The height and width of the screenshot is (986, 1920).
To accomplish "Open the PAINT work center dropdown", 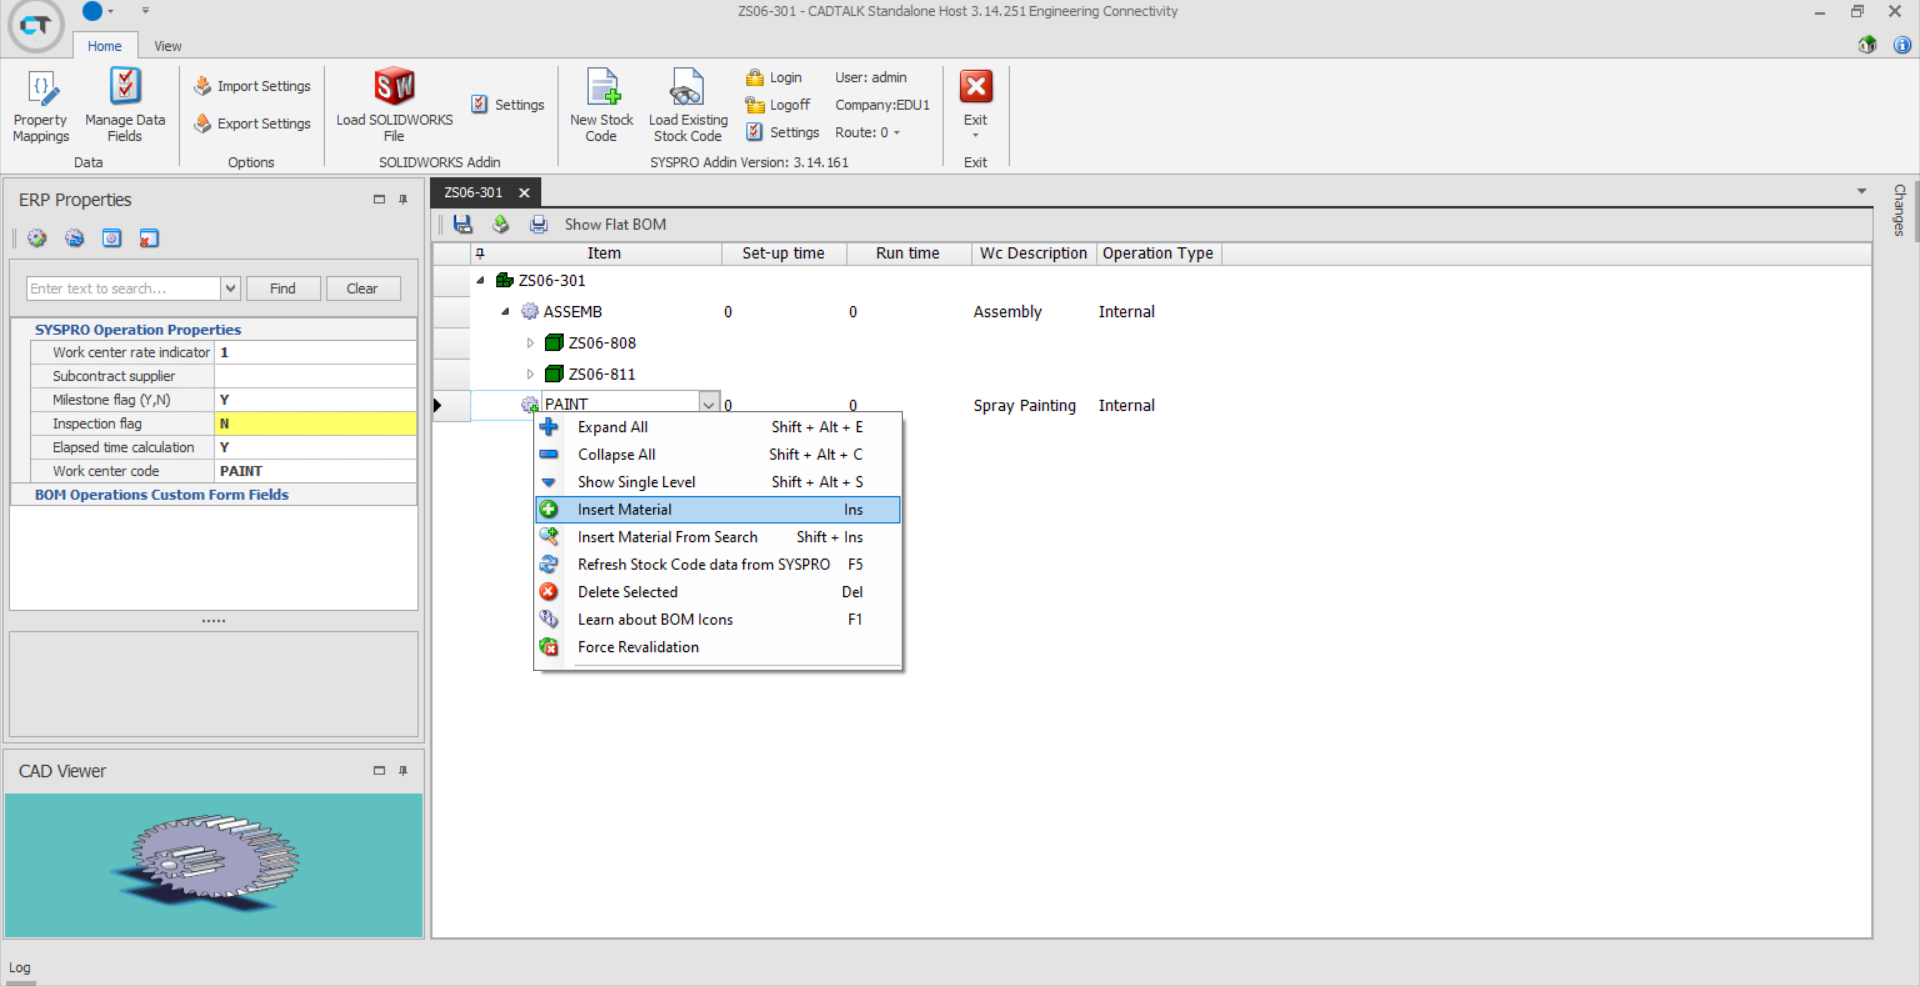I will click(x=708, y=402).
